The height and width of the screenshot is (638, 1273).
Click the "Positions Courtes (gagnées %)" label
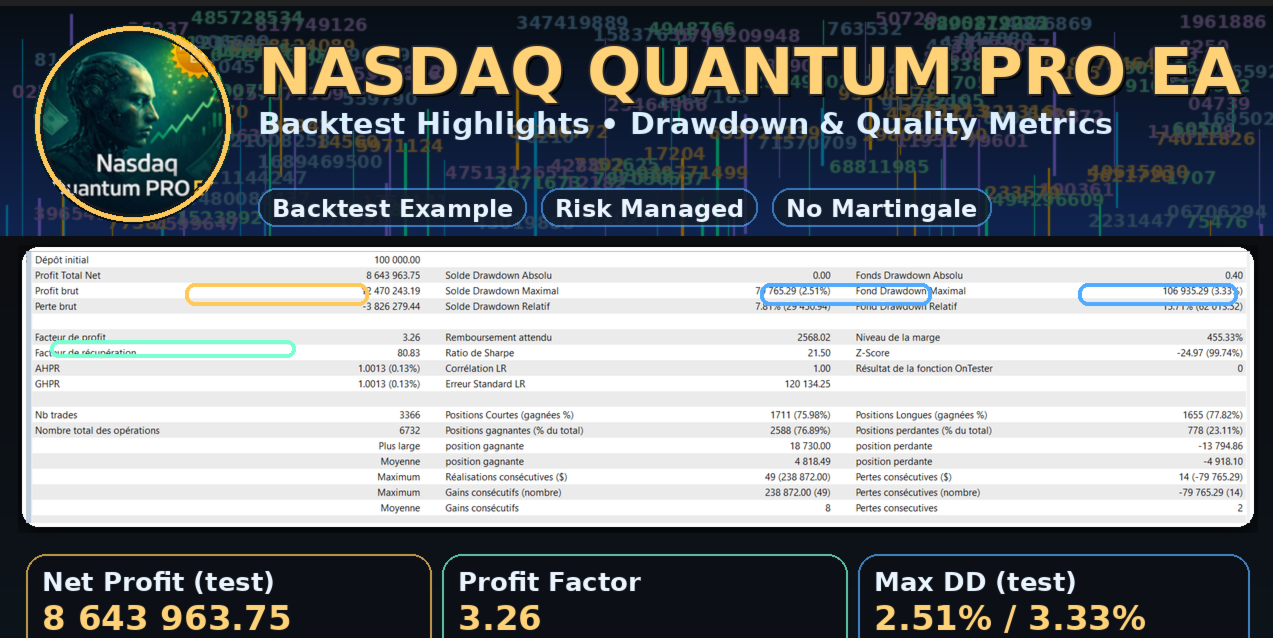510,415
